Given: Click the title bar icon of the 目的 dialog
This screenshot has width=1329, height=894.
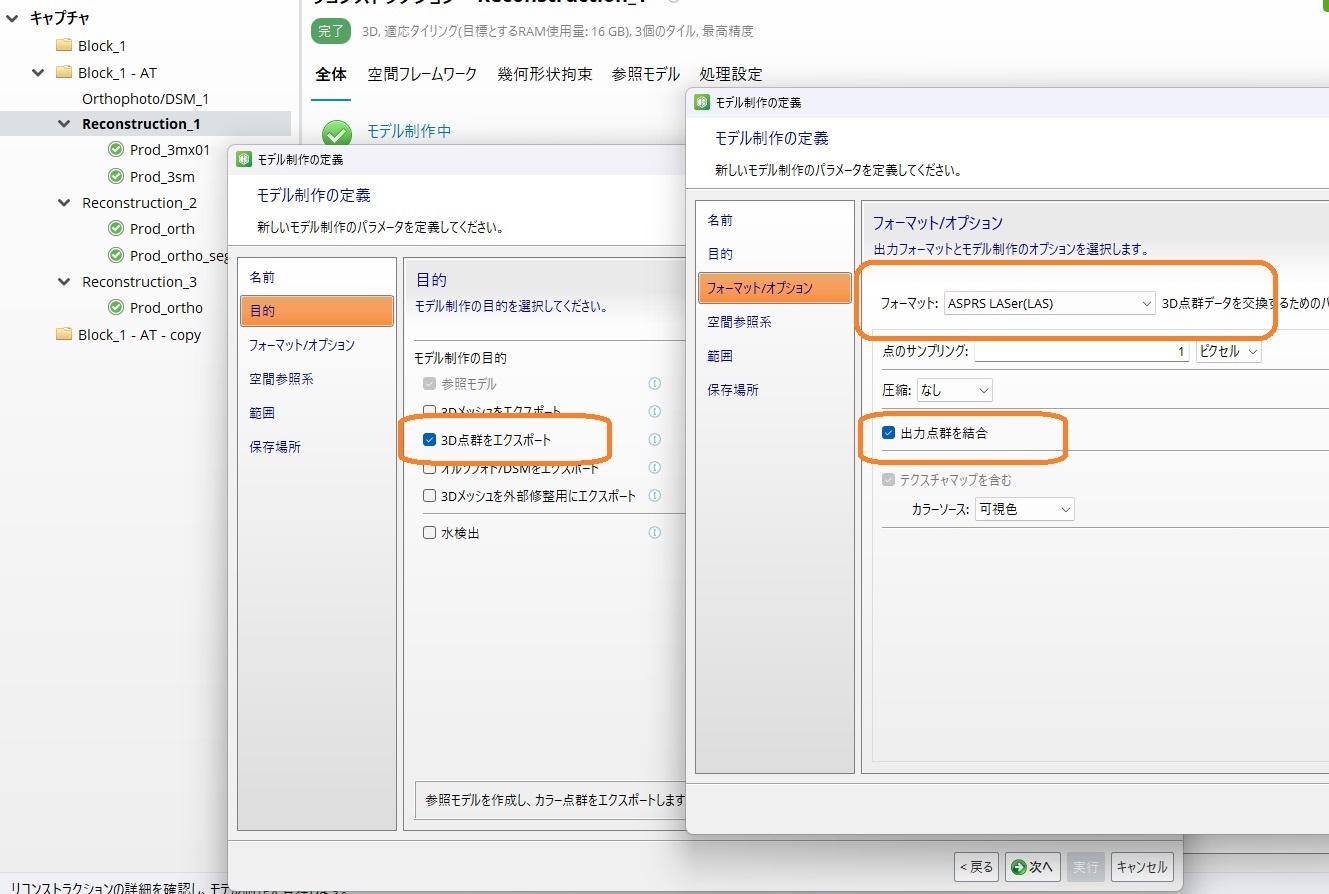Looking at the screenshot, I should 244,160.
